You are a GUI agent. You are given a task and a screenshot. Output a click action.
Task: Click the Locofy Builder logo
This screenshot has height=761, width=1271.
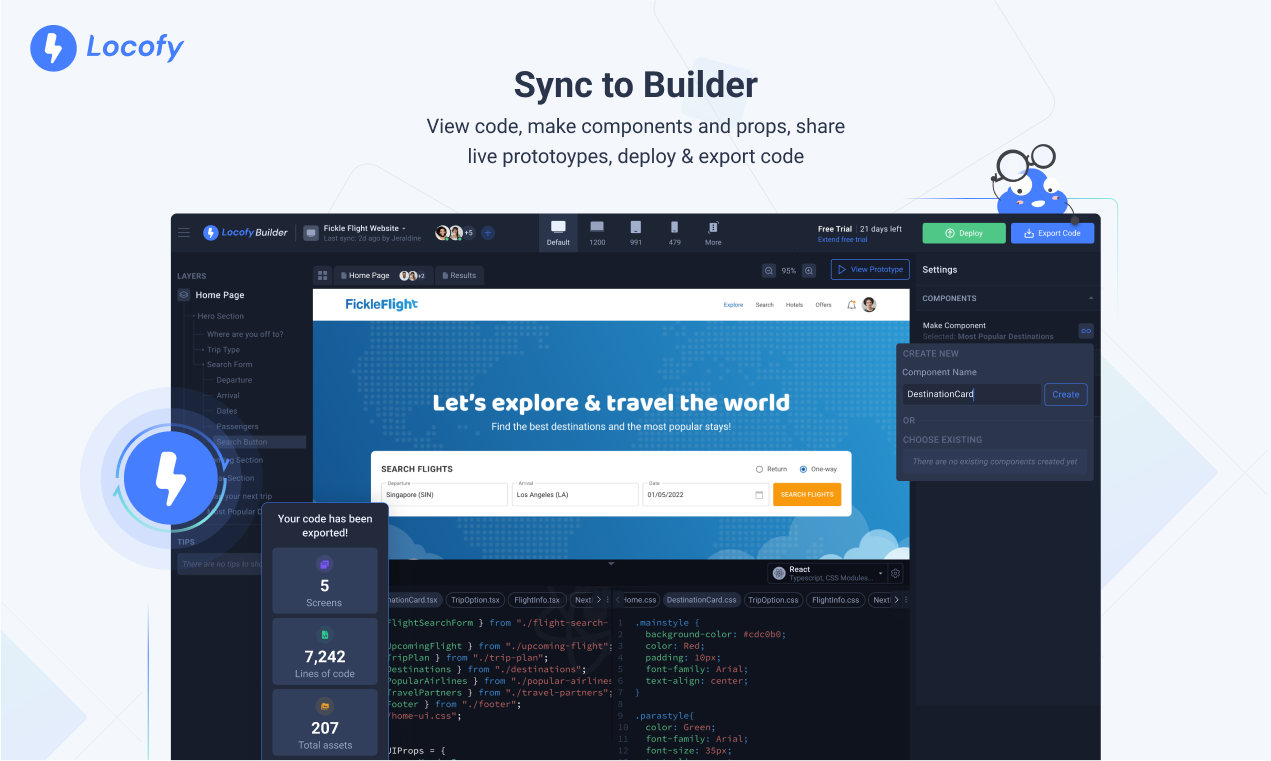click(x=245, y=233)
